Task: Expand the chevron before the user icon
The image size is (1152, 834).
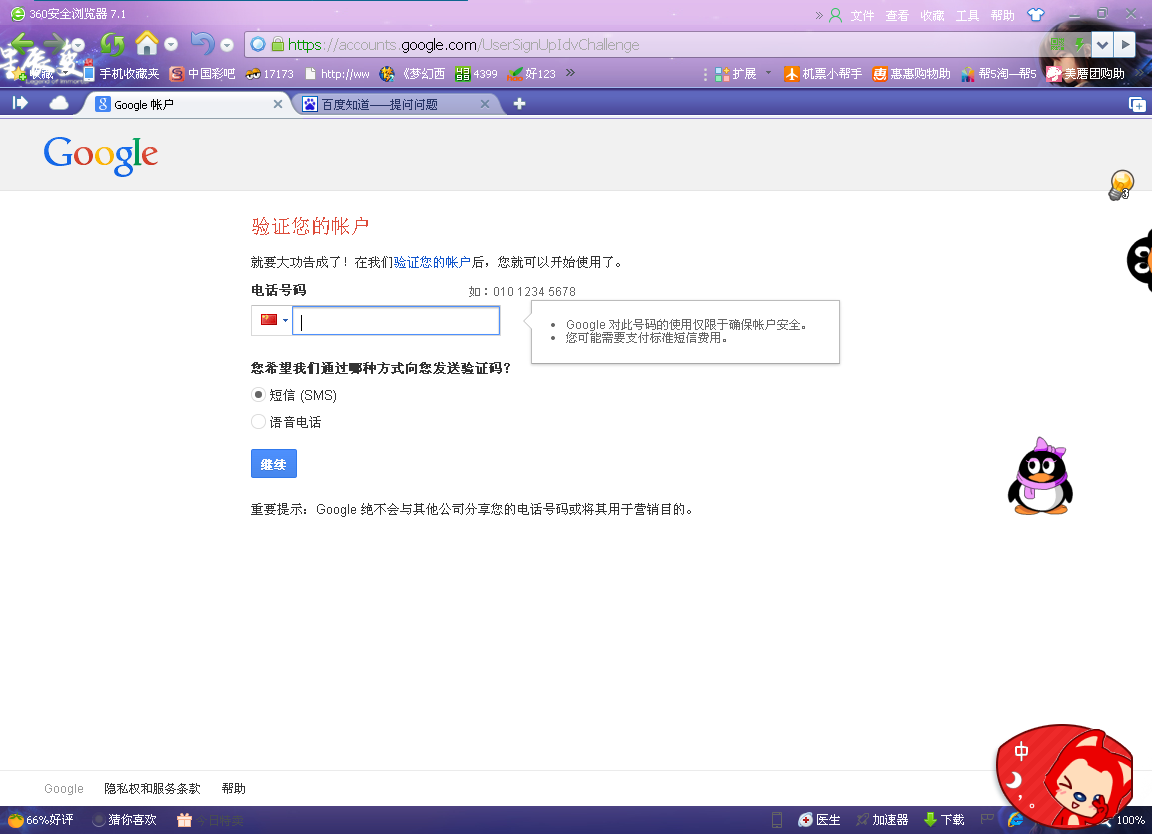Action: click(818, 15)
